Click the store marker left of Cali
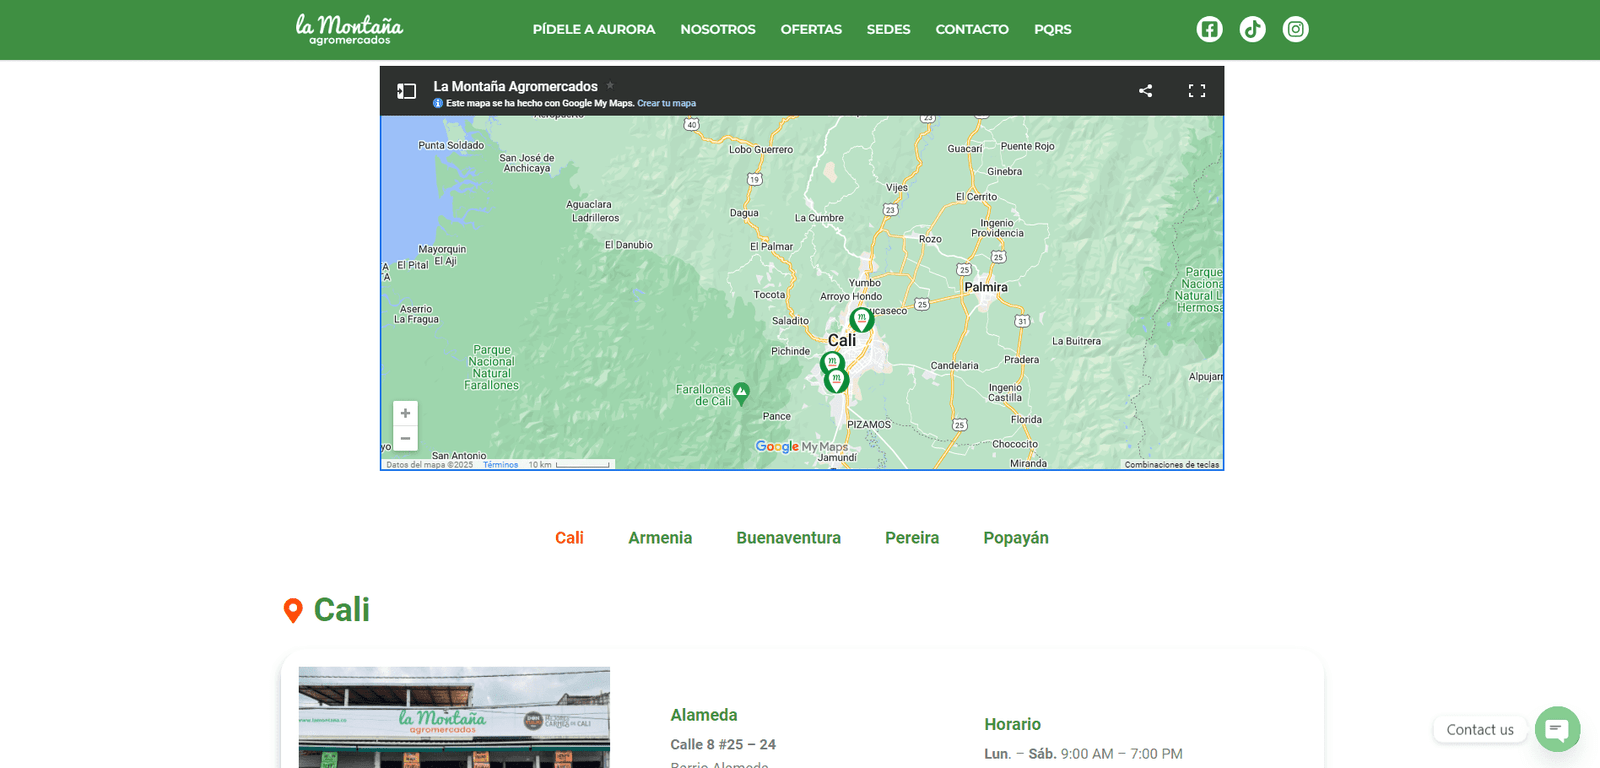1600x768 pixels. [x=831, y=362]
